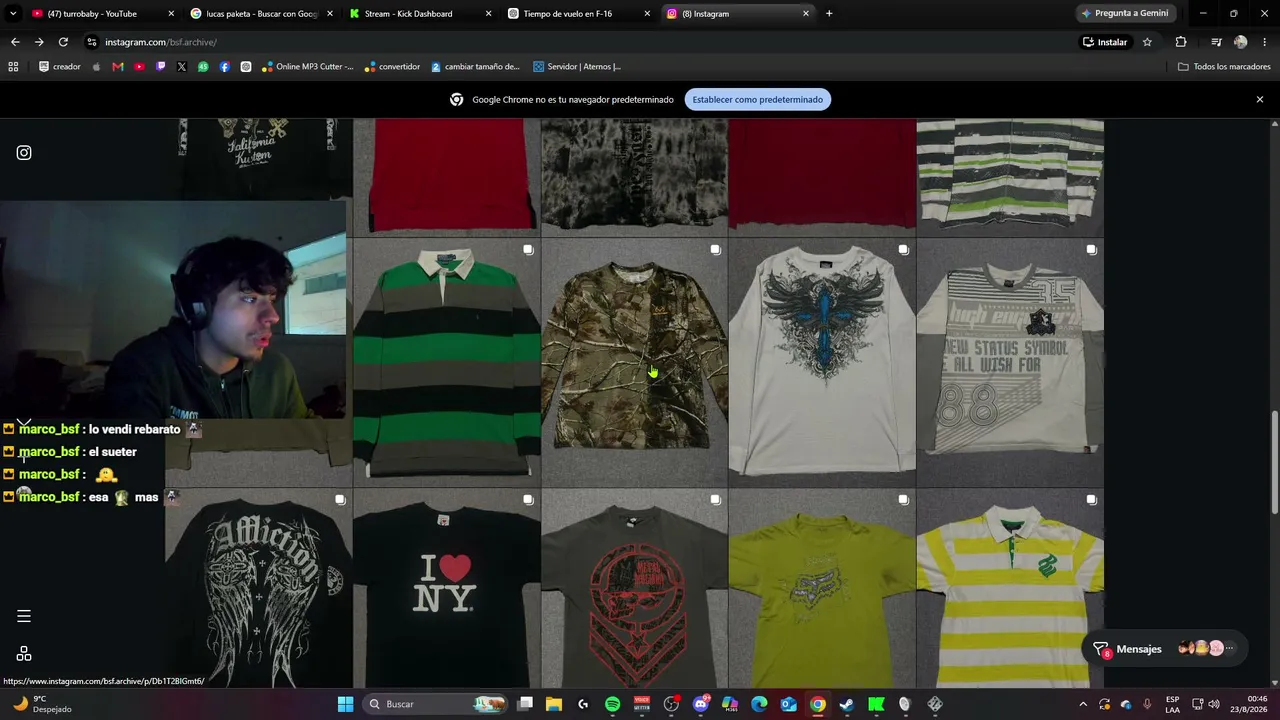Open the green striped rugby polo post
The width and height of the screenshot is (1280, 720).
coord(446,362)
